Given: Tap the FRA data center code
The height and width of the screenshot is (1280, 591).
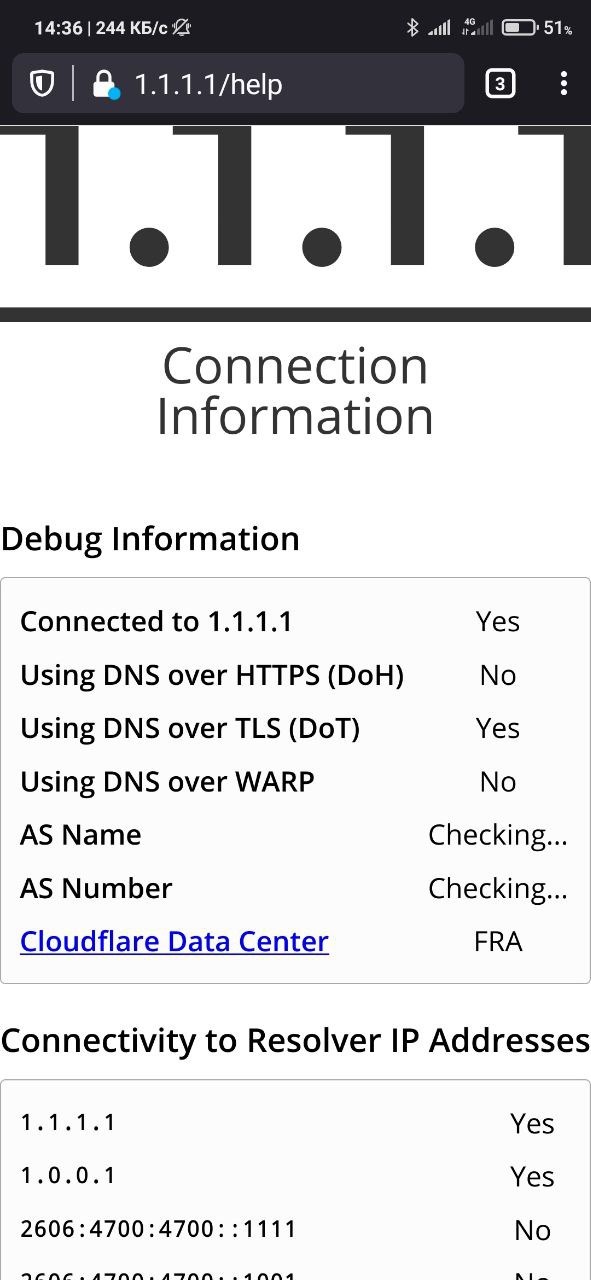Looking at the screenshot, I should click(x=498, y=942).
